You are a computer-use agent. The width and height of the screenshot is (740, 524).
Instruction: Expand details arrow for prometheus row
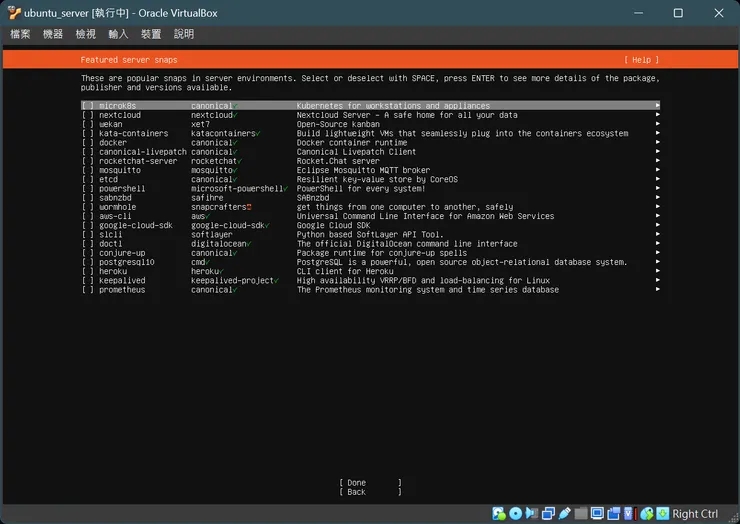(x=657, y=290)
